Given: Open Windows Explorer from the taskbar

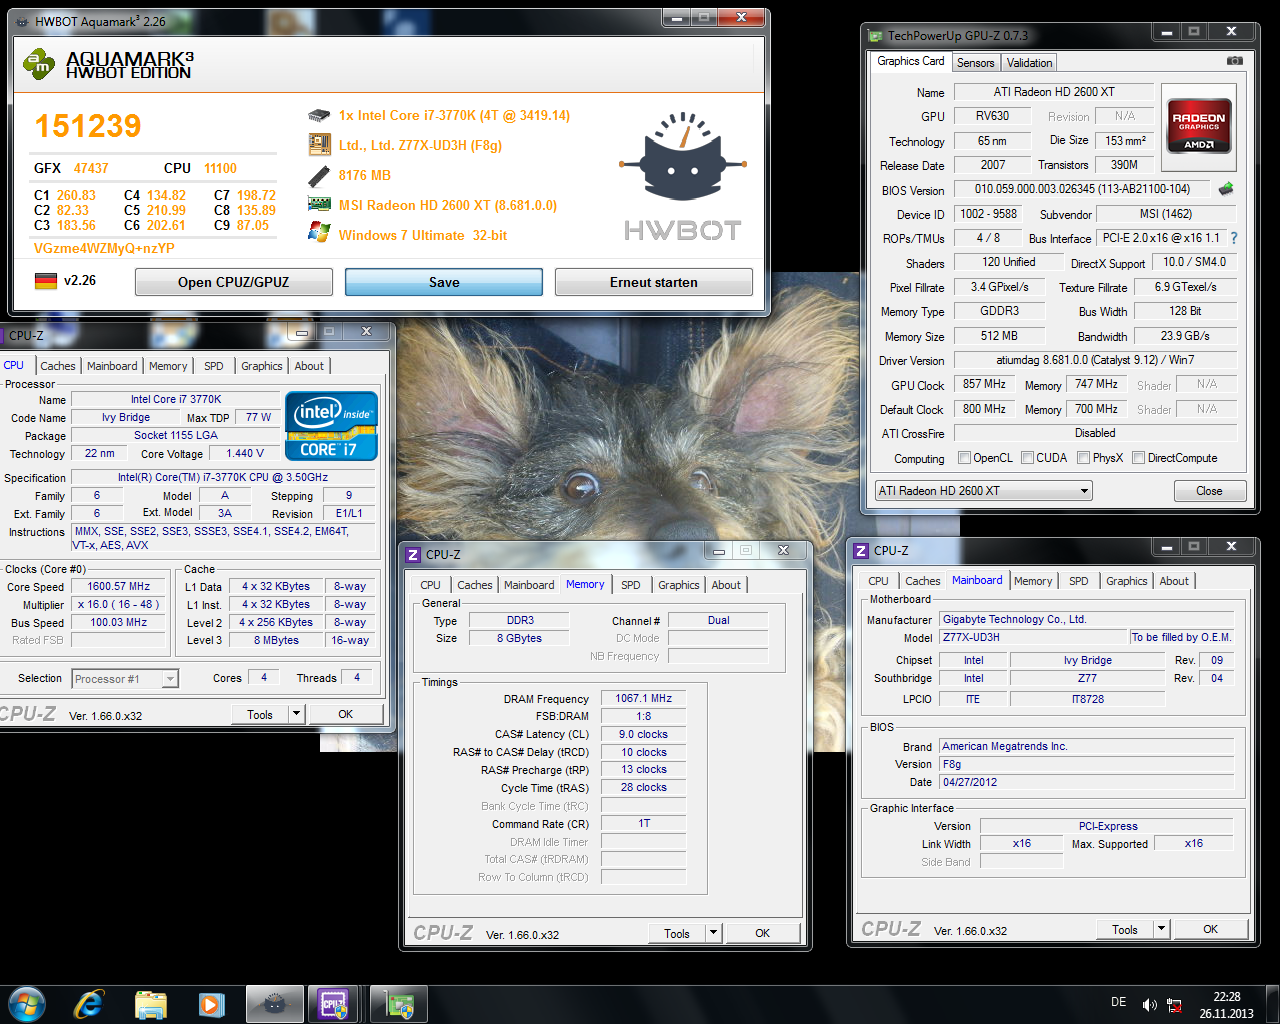Looking at the screenshot, I should tap(150, 1004).
